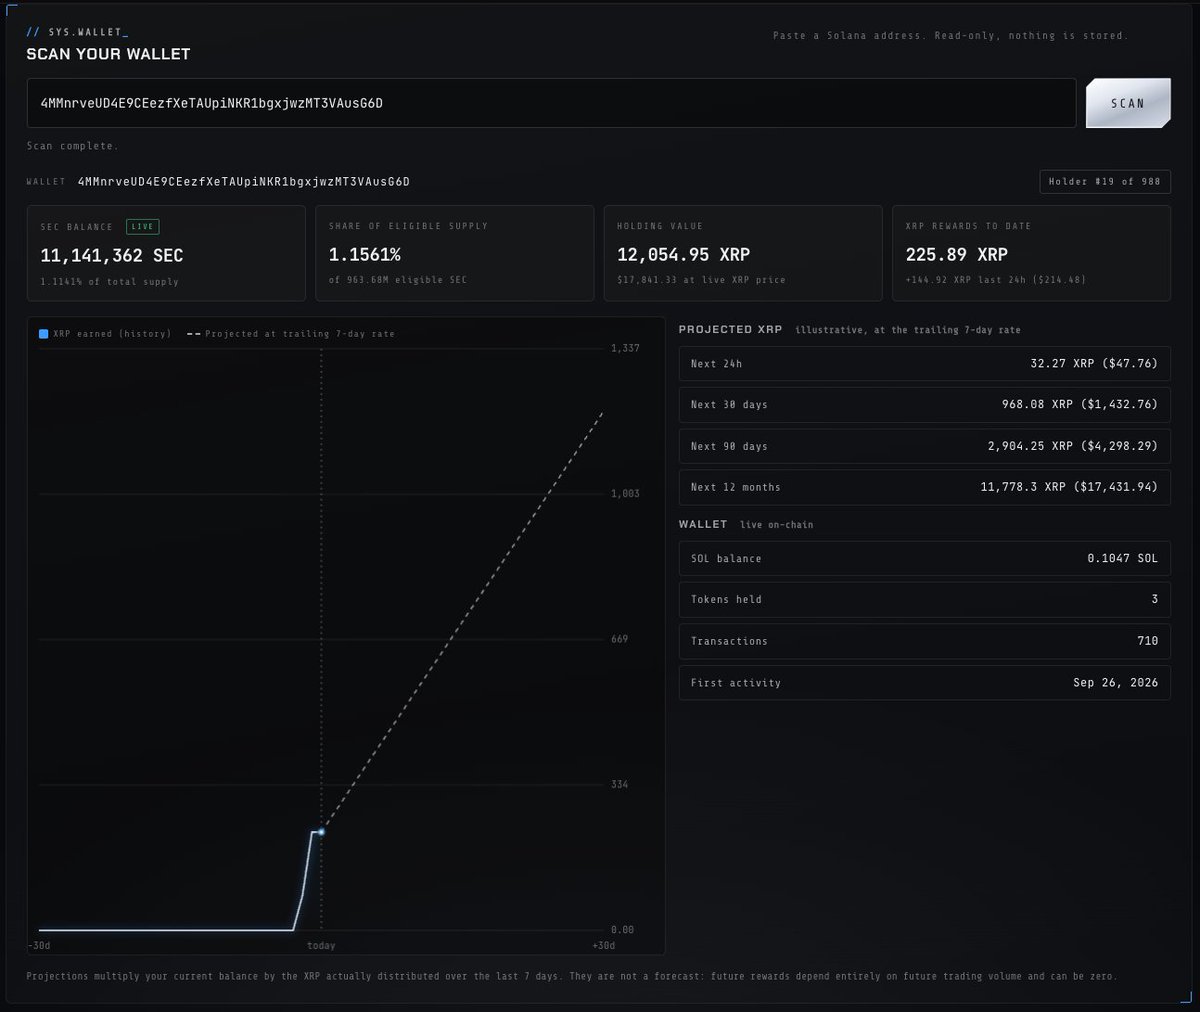Click the today x-axis label

321,946
